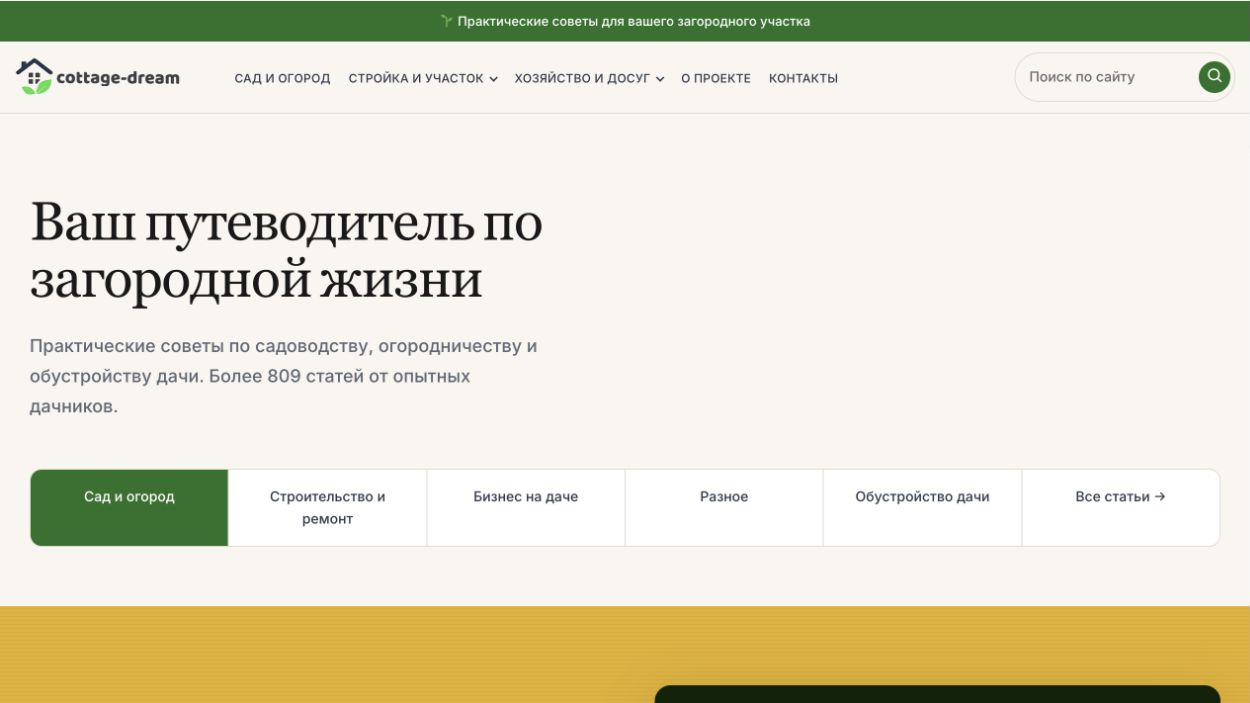Open the Обустройство дачи category tab
Viewport: 1250px width, 703px height.
click(922, 508)
